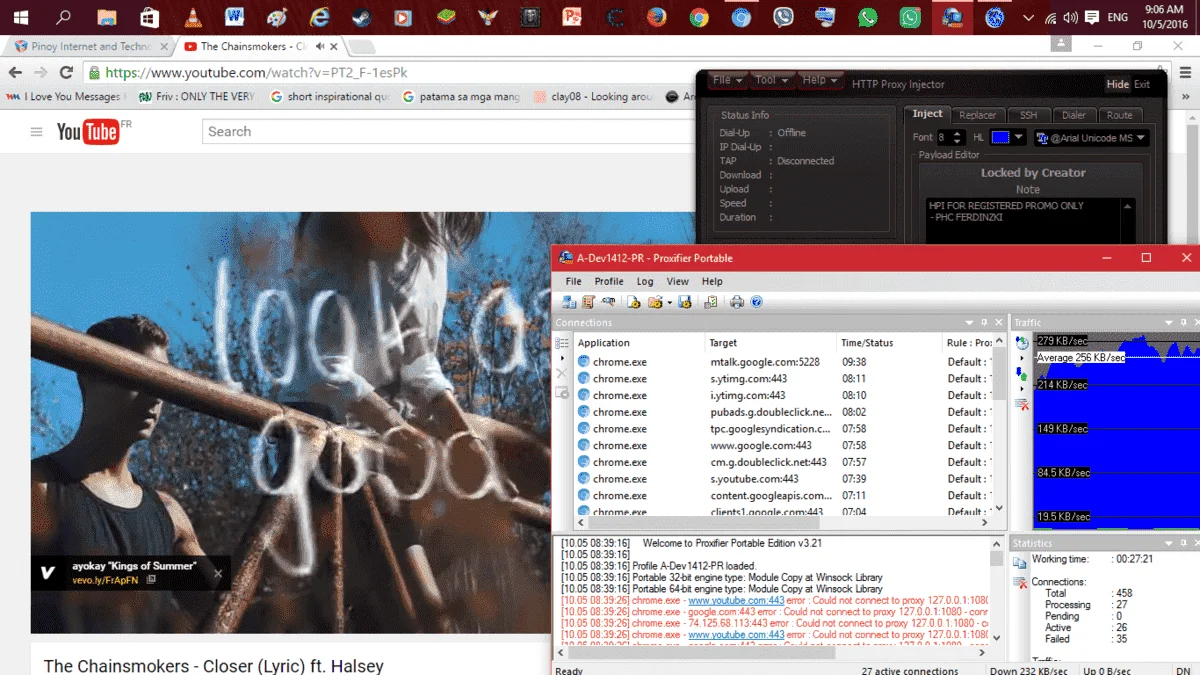Click the new profile icon in Proxifier toolbar

point(633,302)
